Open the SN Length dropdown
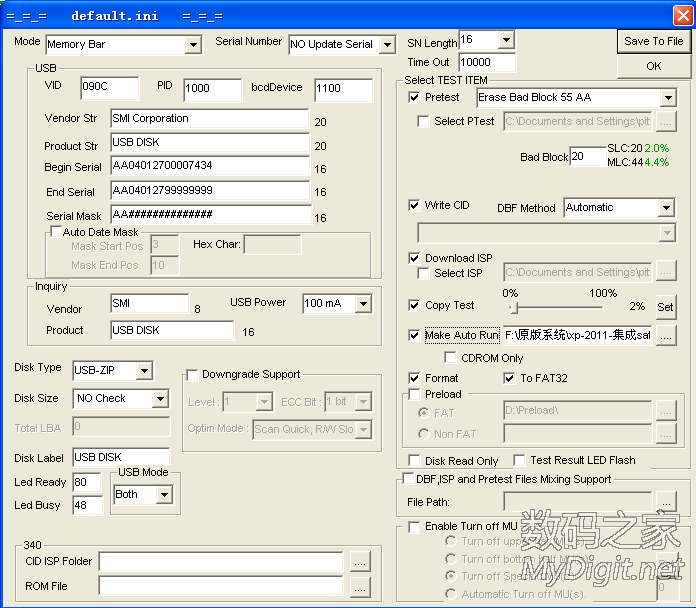The width and height of the screenshot is (696, 608). coord(486,40)
